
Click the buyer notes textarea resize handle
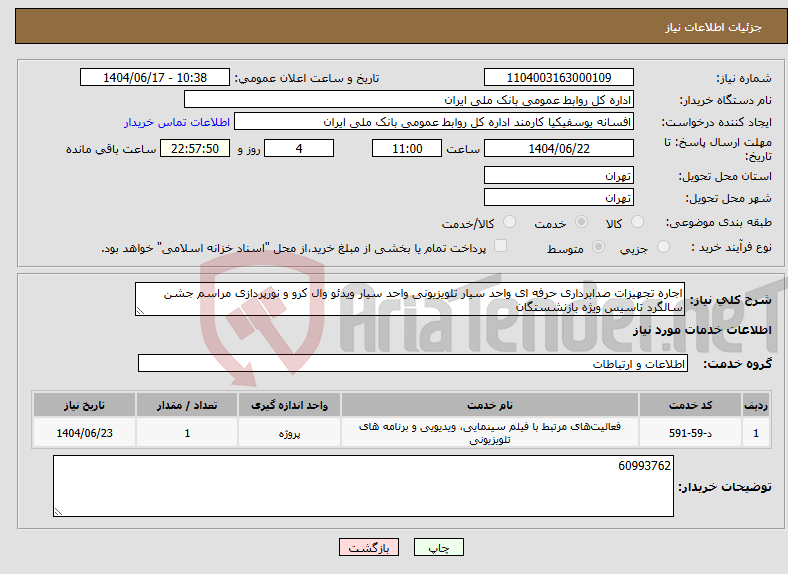[58, 512]
